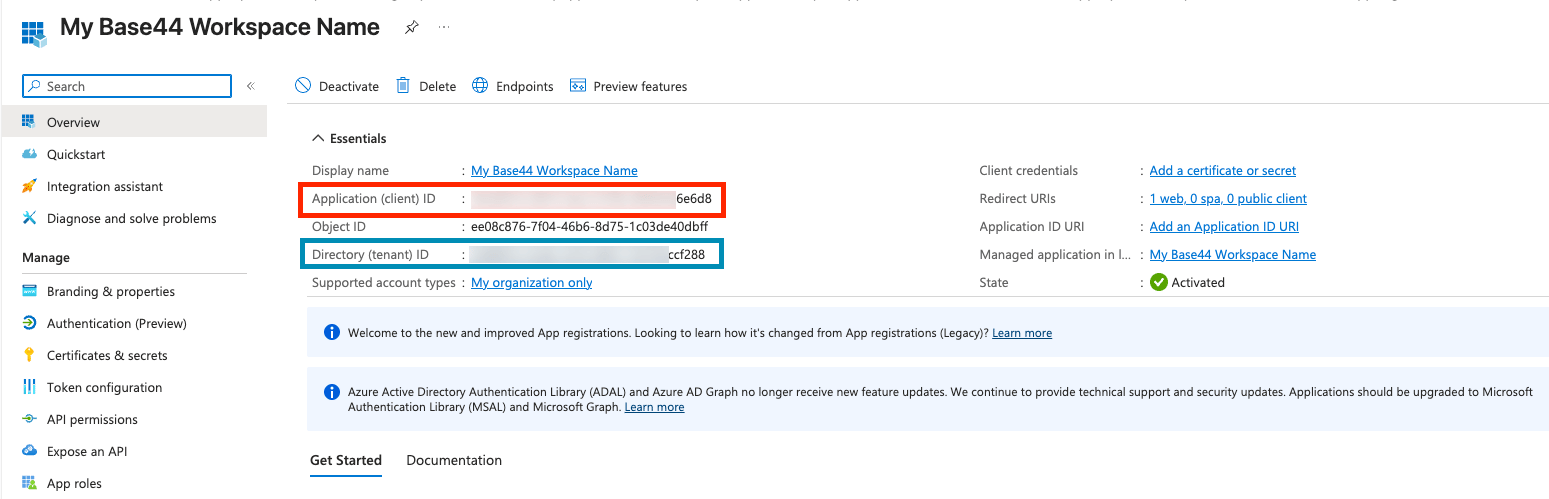
Task: Open Add an Application ID URI link
Action: pyautogui.click(x=1224, y=226)
